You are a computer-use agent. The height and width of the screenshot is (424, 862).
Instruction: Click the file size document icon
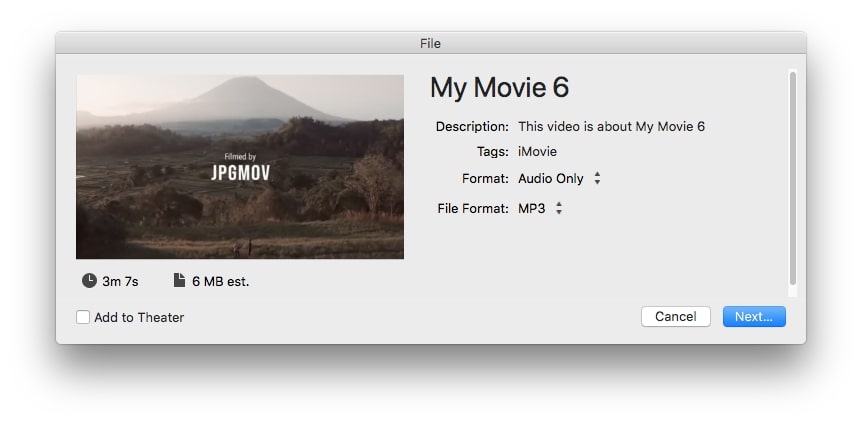pos(179,281)
